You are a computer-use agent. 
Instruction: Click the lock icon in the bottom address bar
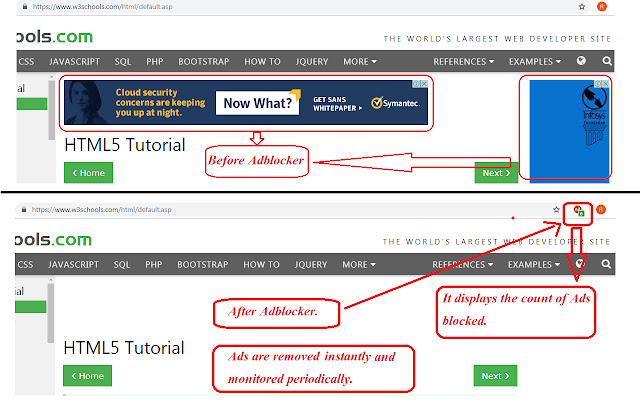[x=24, y=209]
